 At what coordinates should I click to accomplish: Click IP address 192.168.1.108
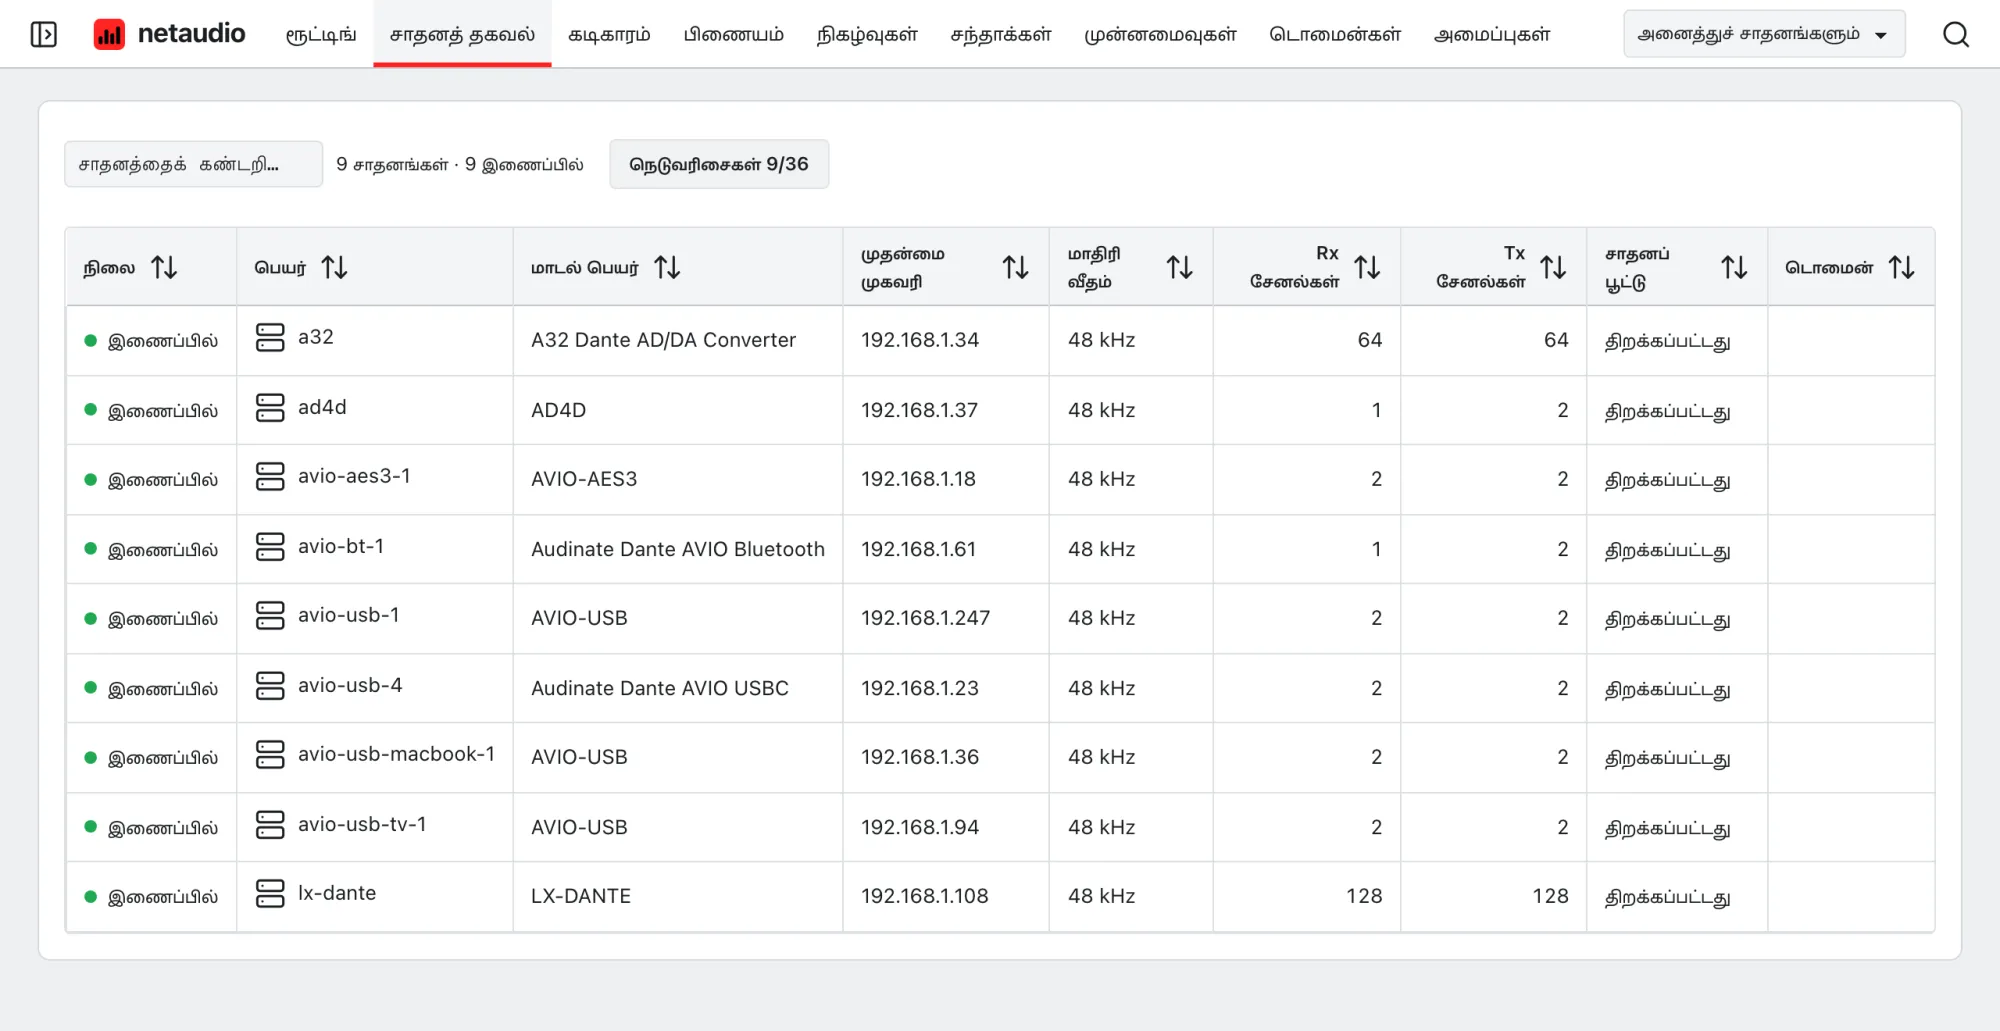pyautogui.click(x=925, y=896)
